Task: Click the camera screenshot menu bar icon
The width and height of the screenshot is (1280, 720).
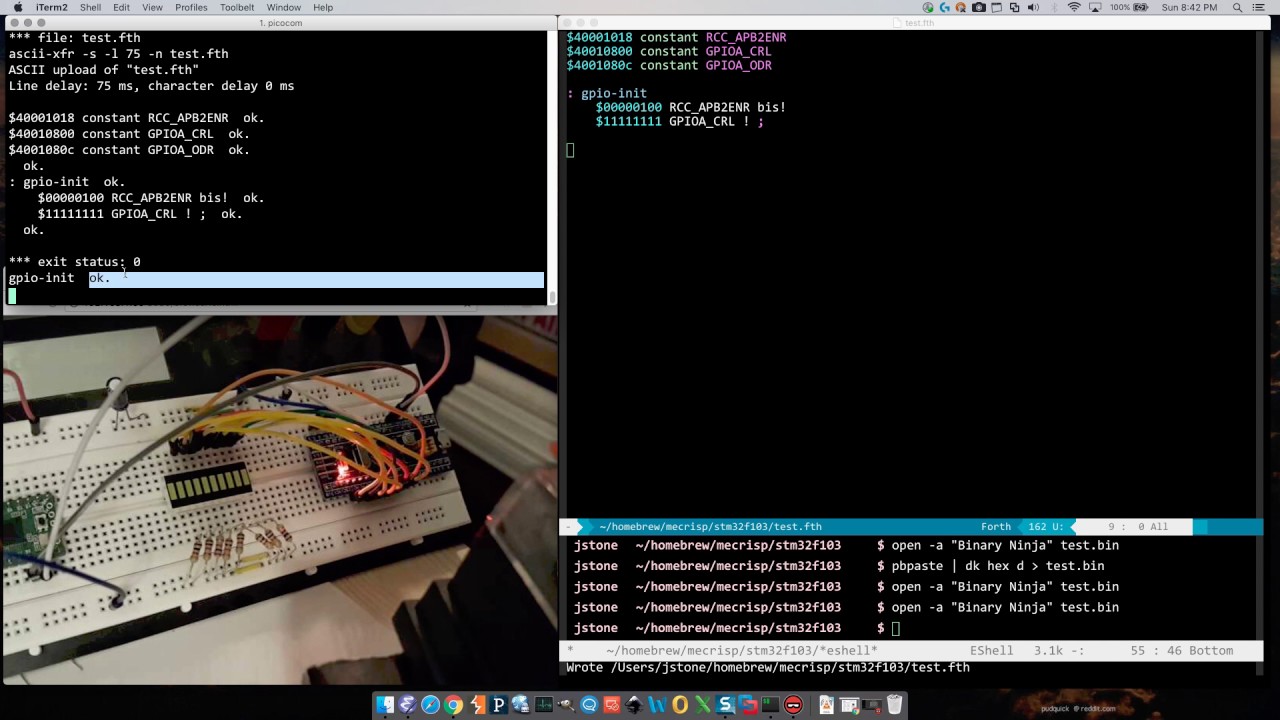Action: (x=979, y=7)
